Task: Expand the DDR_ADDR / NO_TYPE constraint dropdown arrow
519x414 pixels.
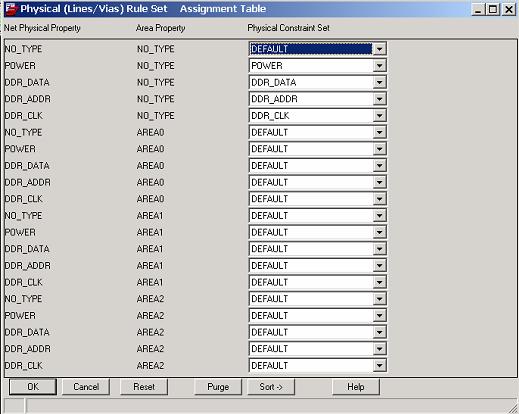Action: coord(379,99)
